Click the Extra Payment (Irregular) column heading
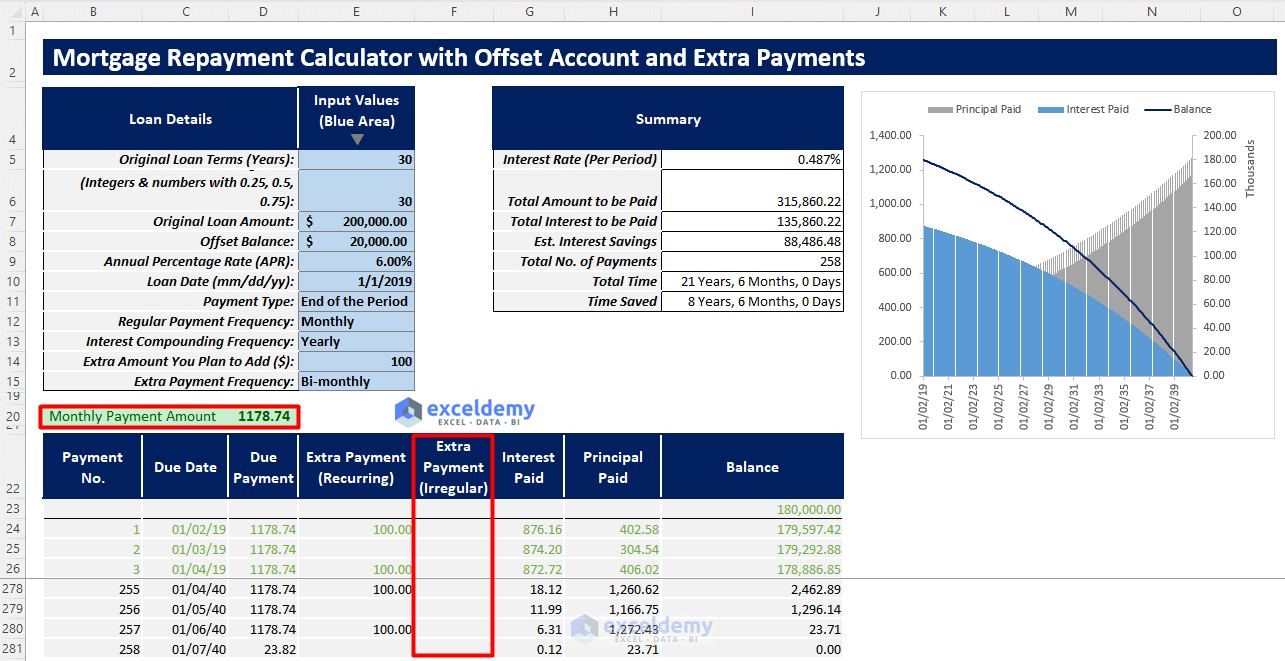The height and width of the screenshot is (661, 1285). 453,467
